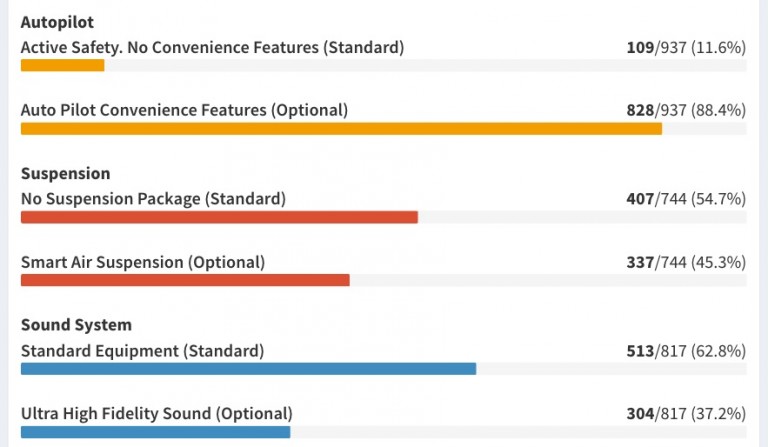Click the long orange Auto Pilot bar

pos(341,129)
